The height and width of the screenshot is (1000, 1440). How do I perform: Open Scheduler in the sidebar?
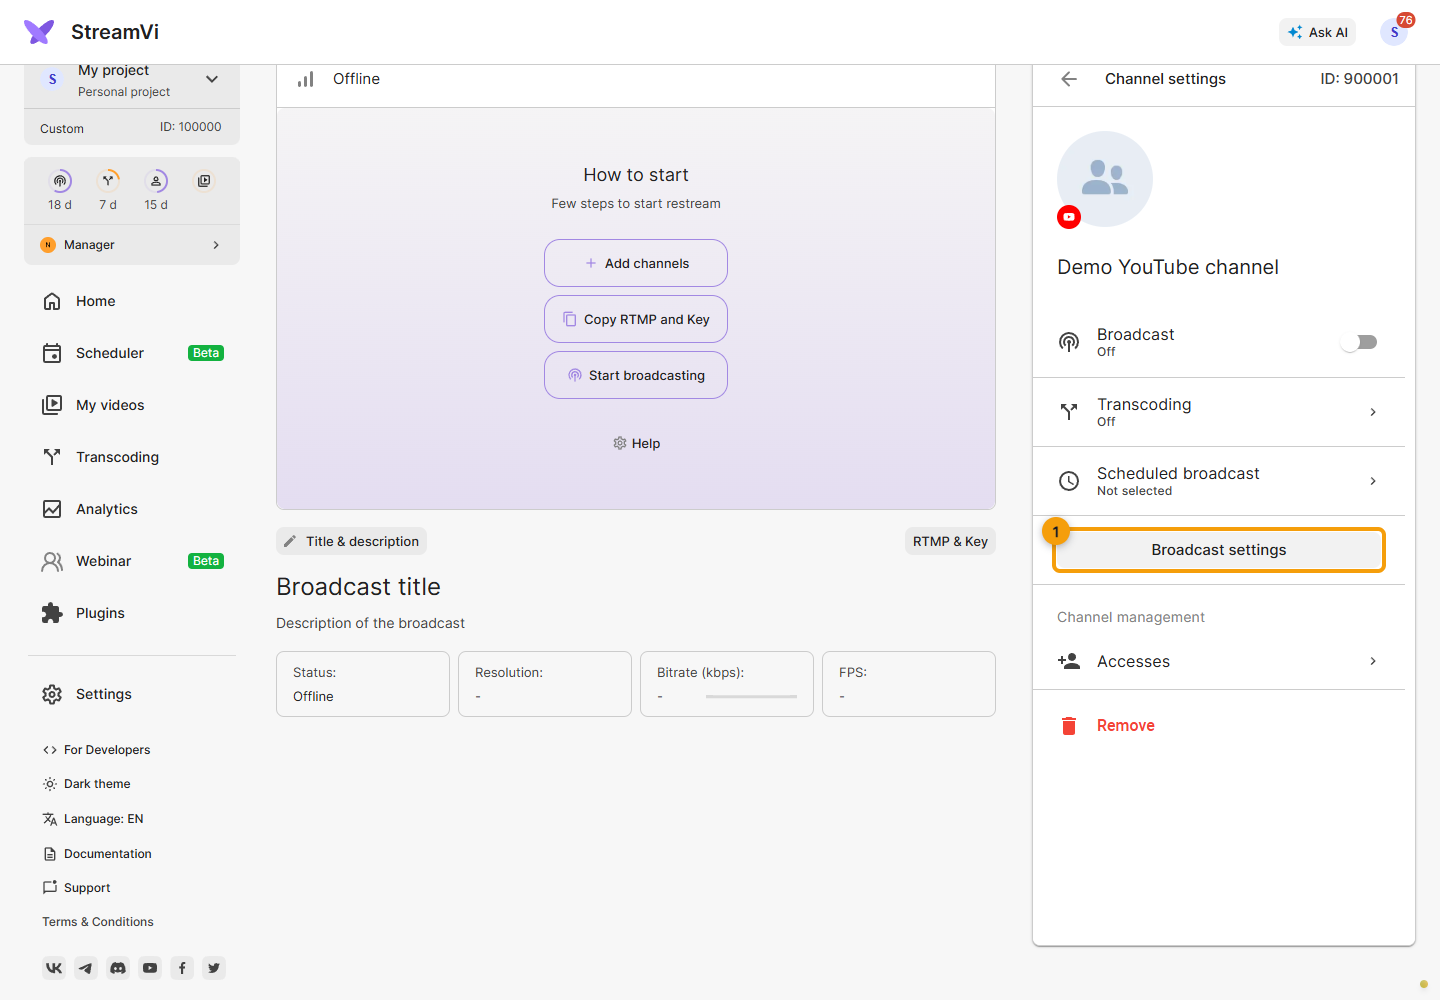click(132, 353)
